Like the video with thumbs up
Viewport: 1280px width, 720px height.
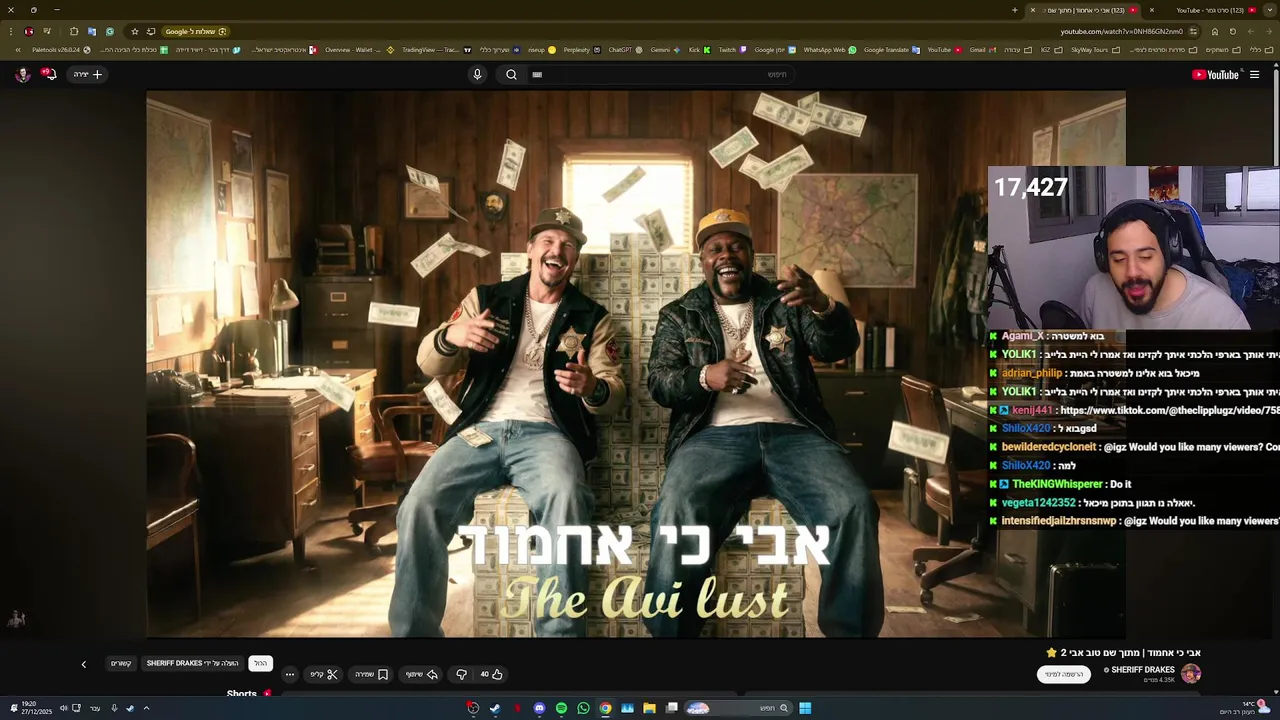point(491,674)
